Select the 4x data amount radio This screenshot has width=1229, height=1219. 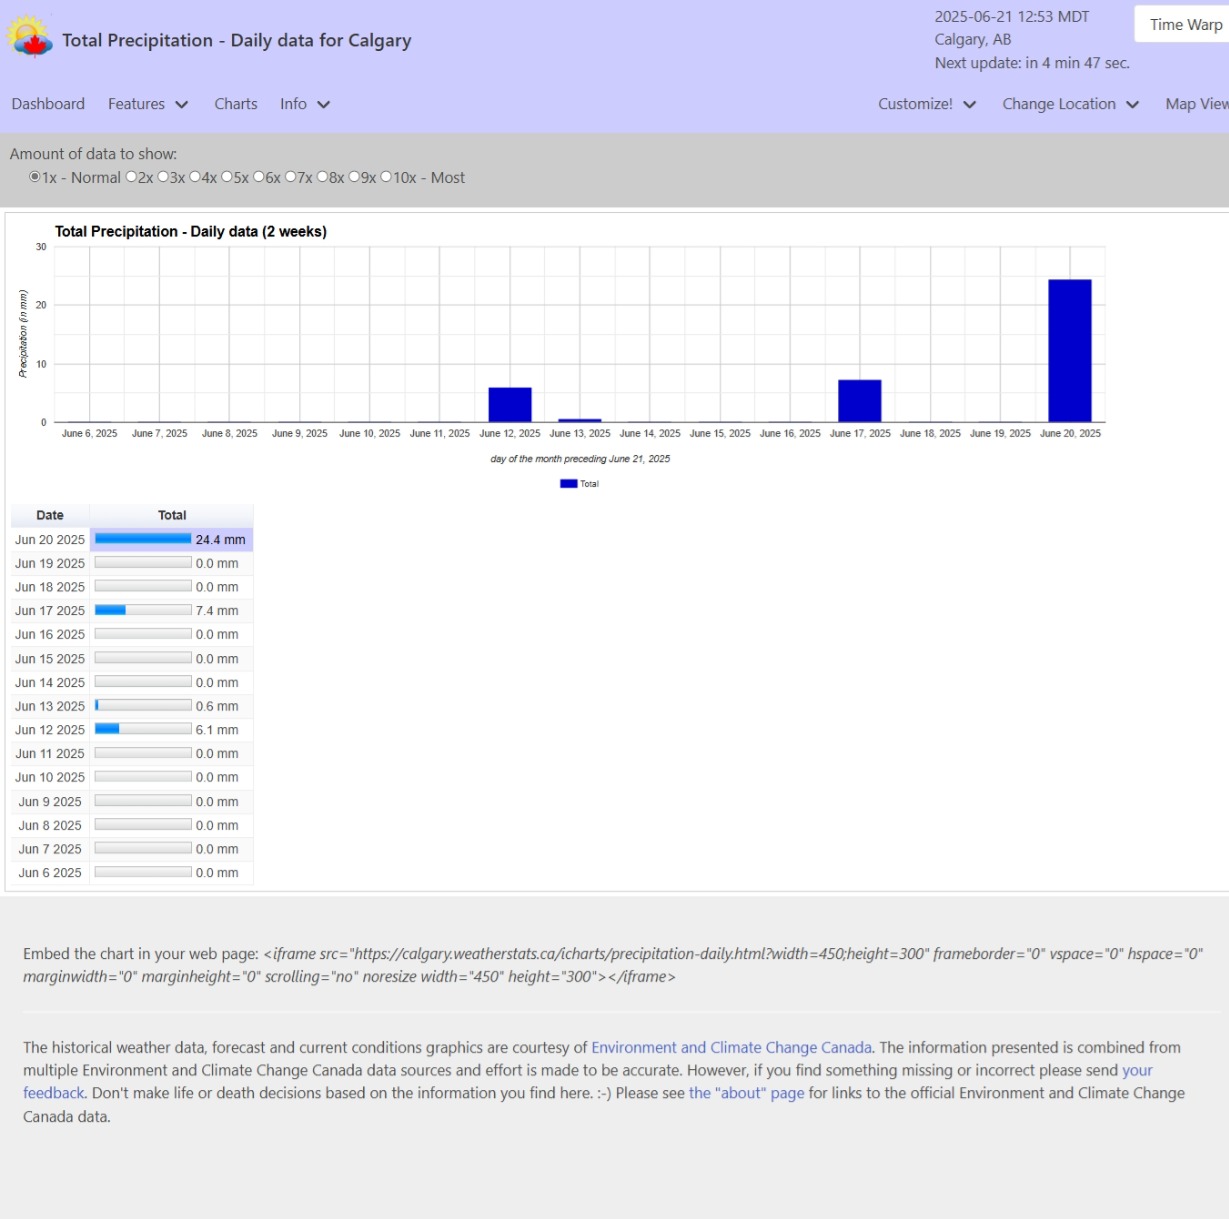(x=195, y=177)
